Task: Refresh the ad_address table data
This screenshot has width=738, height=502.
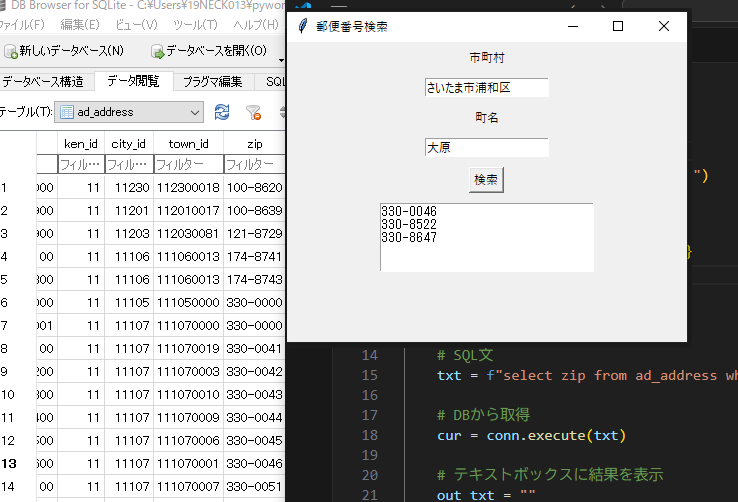Action: pos(222,112)
